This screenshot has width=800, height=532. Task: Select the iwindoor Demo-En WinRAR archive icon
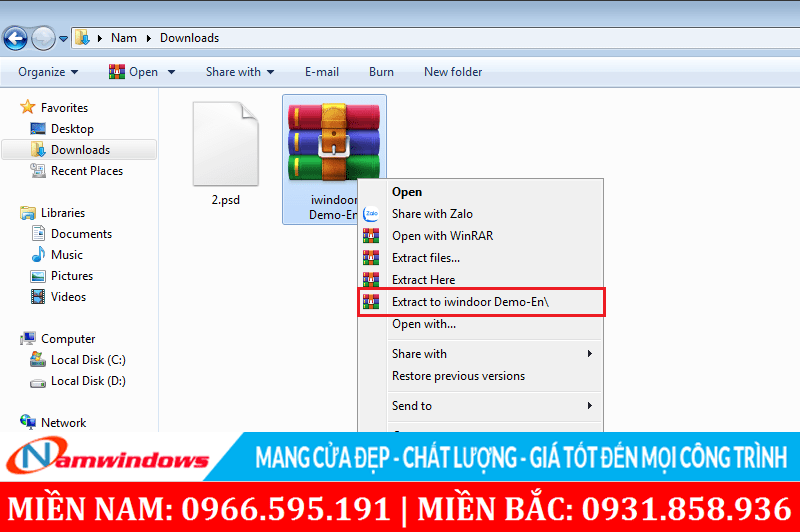click(334, 141)
